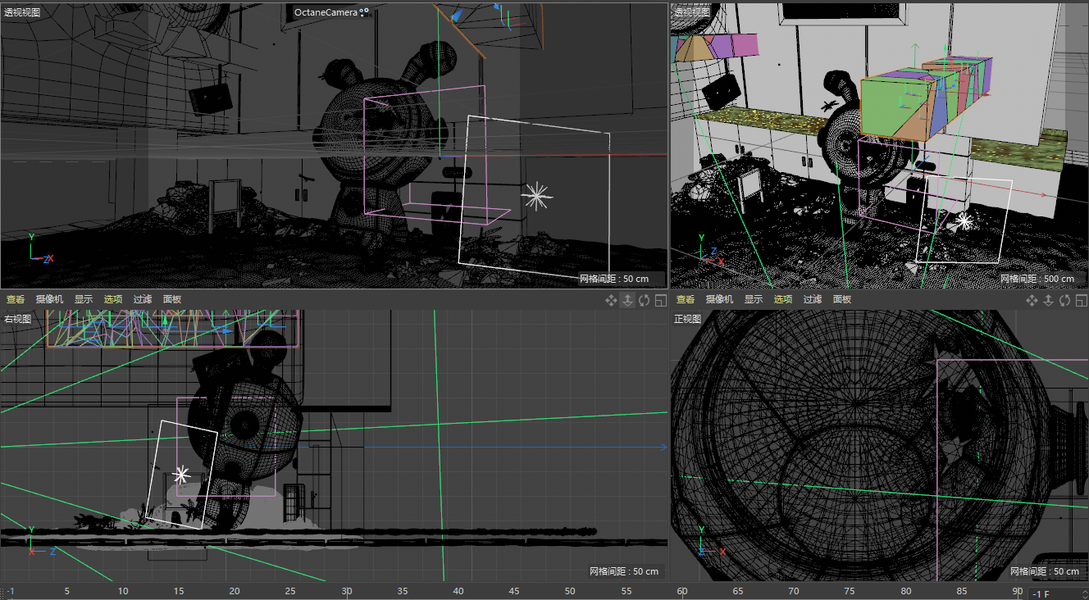Click the stepper arrows of the -1 F field
Image resolution: width=1089 pixels, height=600 pixels.
pos(1084,594)
